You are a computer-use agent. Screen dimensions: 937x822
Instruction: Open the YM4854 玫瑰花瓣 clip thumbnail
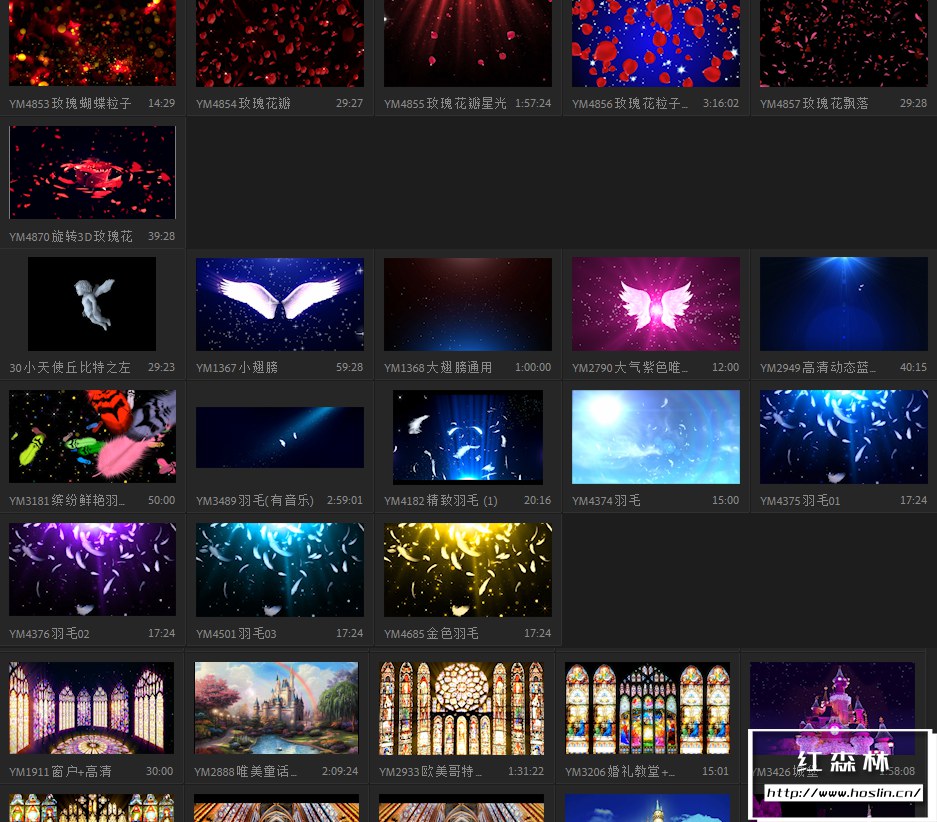coord(280,43)
